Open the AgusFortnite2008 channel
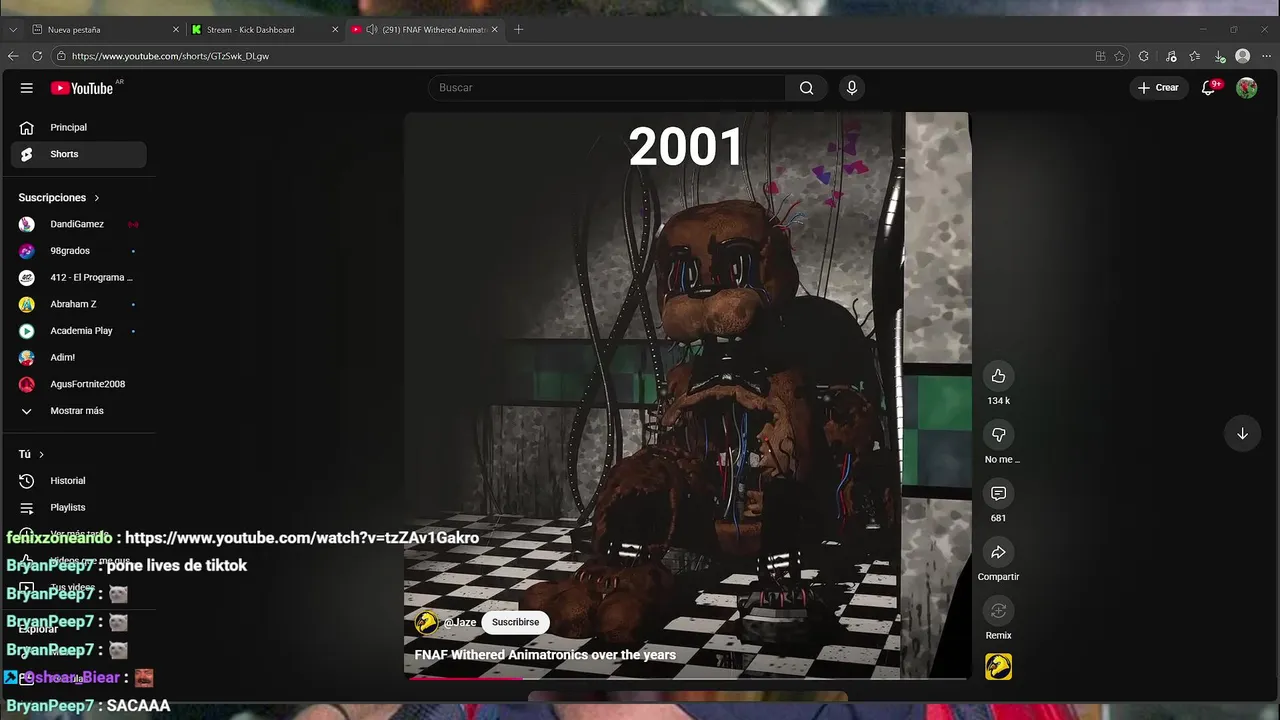 click(78, 384)
